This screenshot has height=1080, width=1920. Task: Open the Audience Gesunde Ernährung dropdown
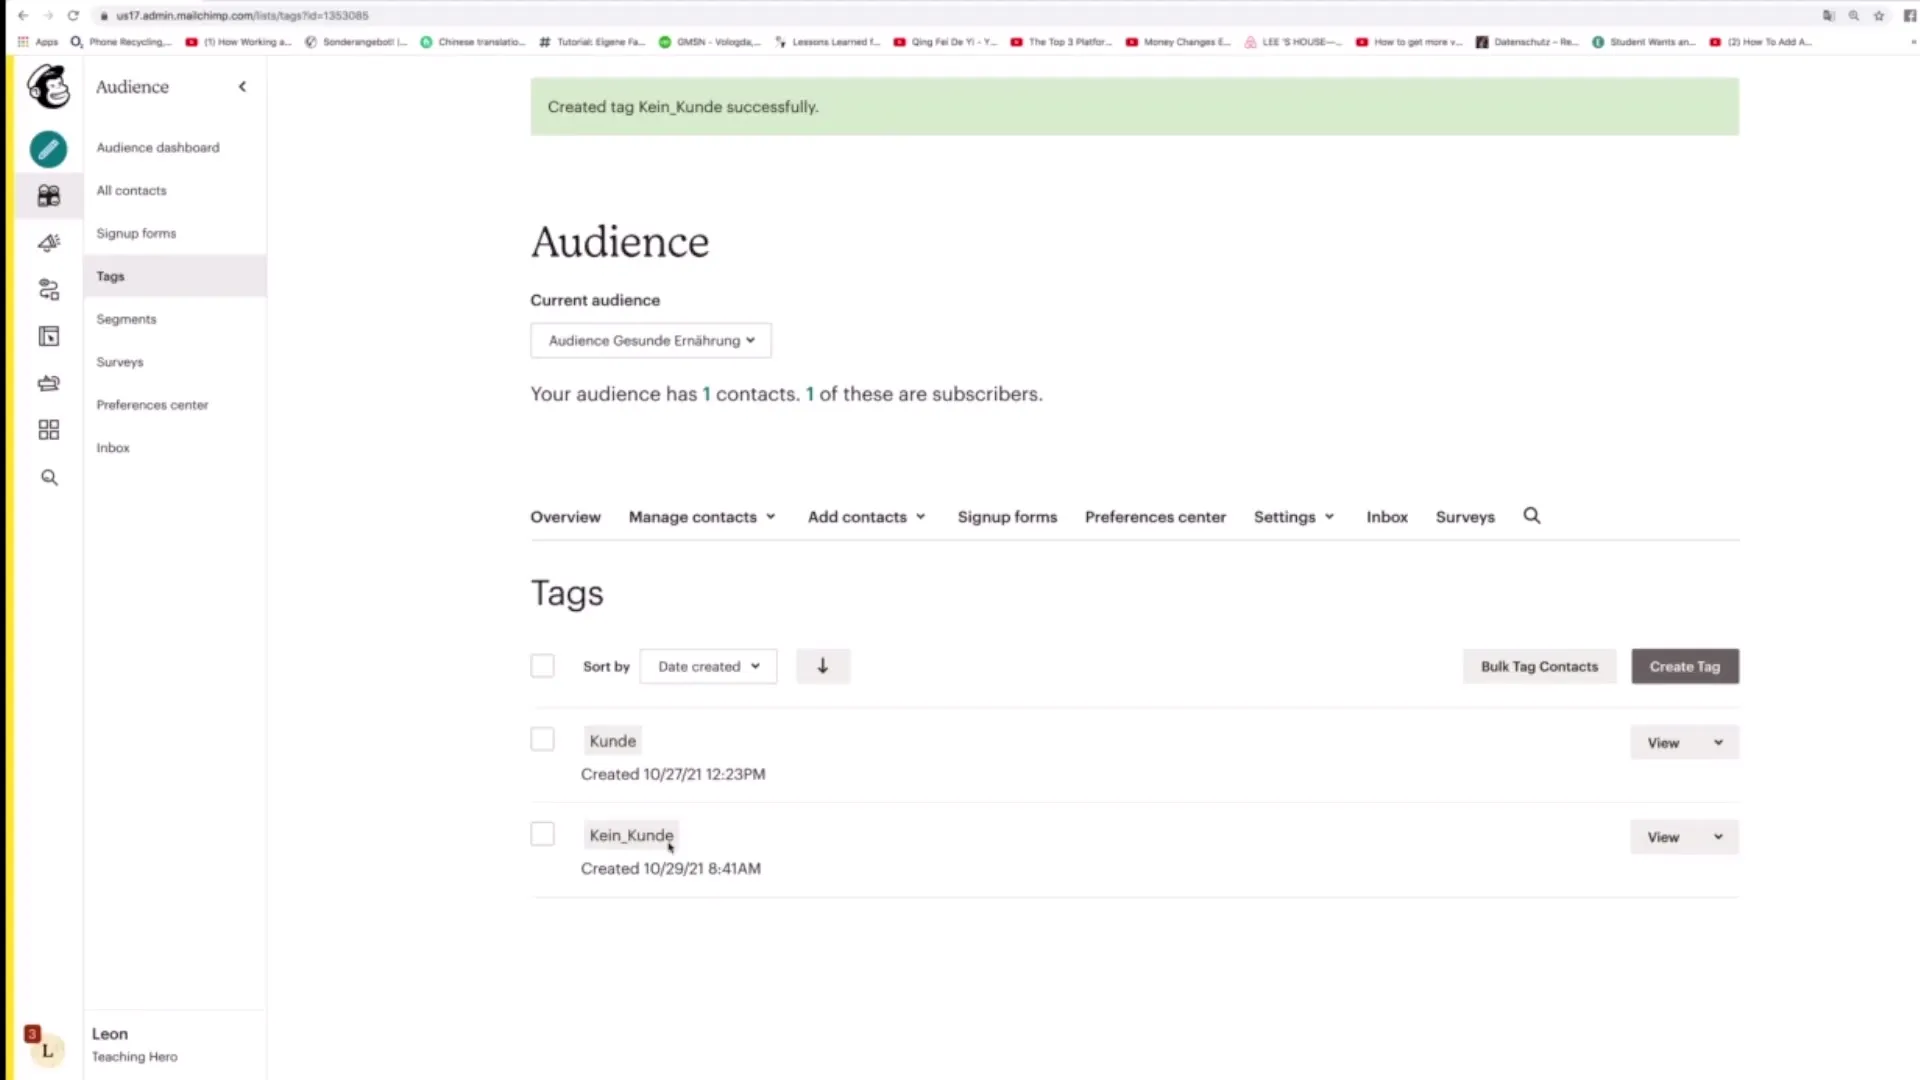point(651,340)
